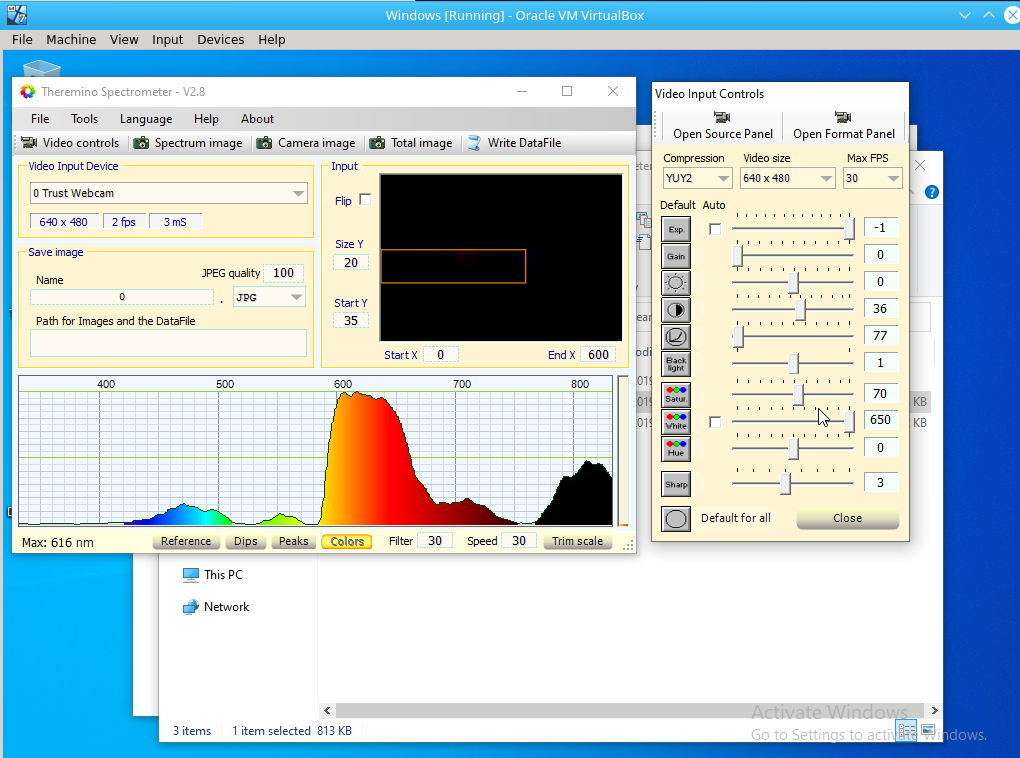This screenshot has height=758, width=1020.
Task: Open Source Panel in Video Input Controls
Action: (723, 126)
